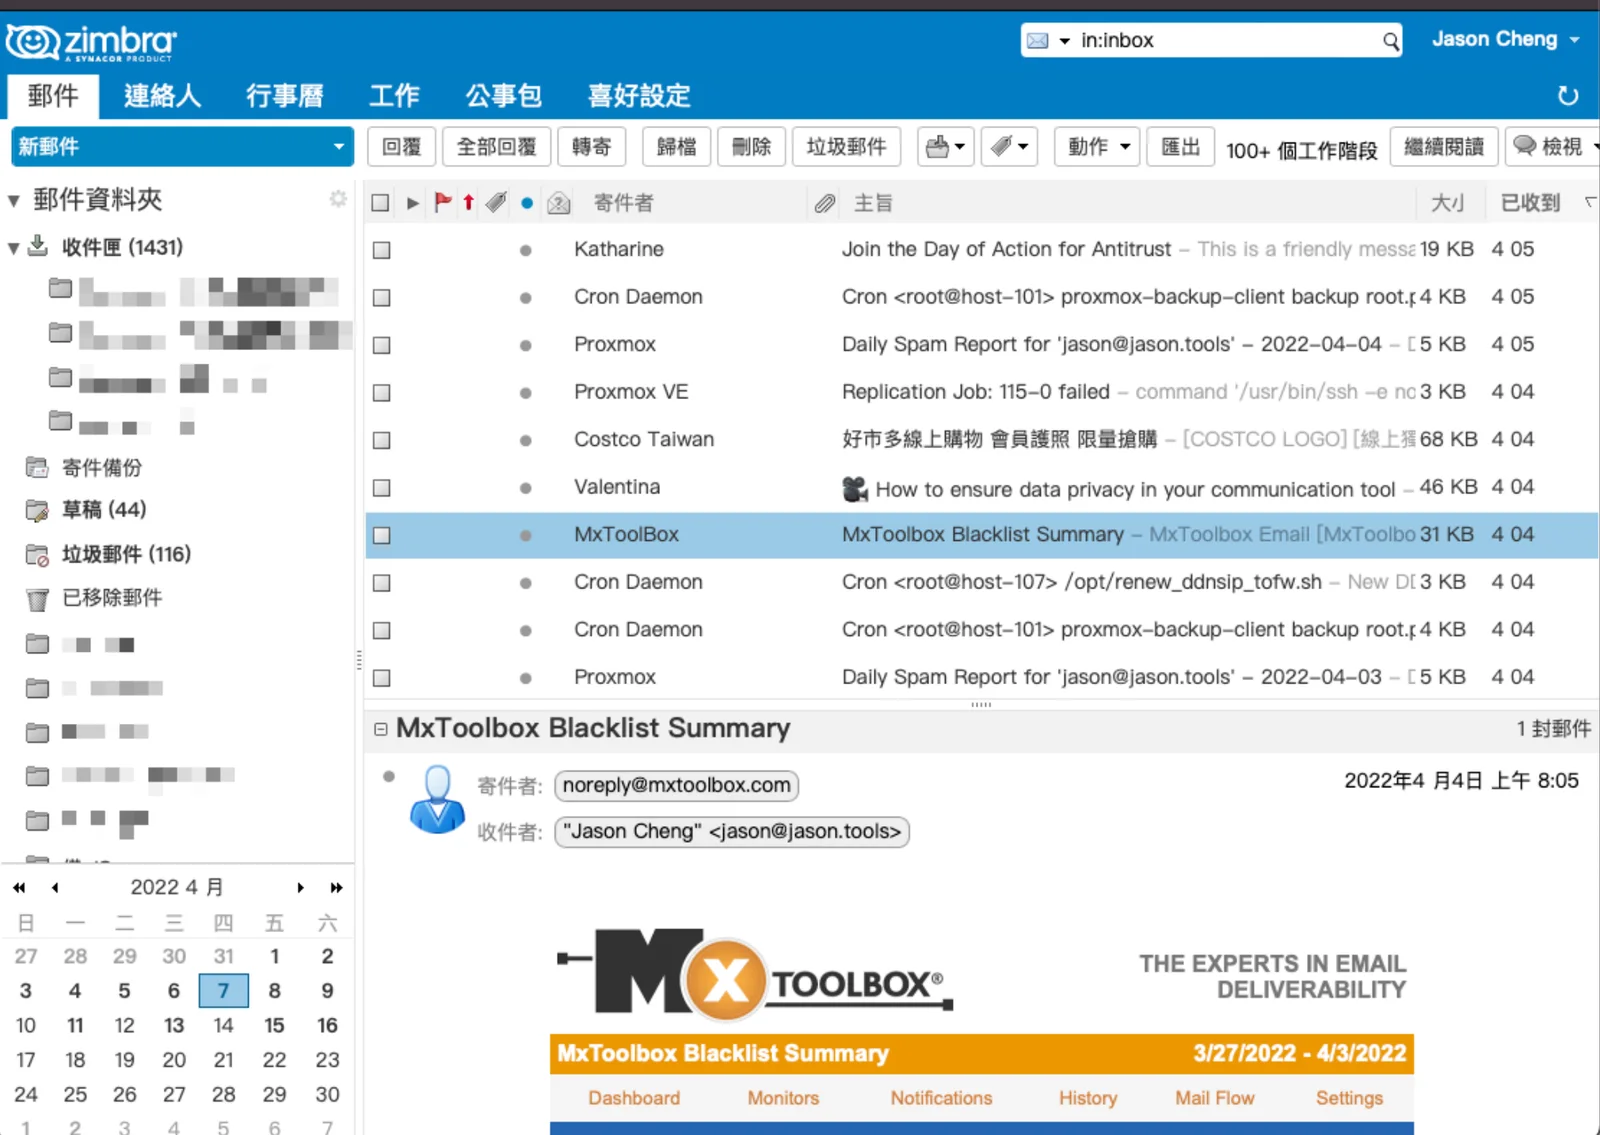1600x1135 pixels.
Task: Check the MxToolBox message checkbox
Action: coord(381,535)
